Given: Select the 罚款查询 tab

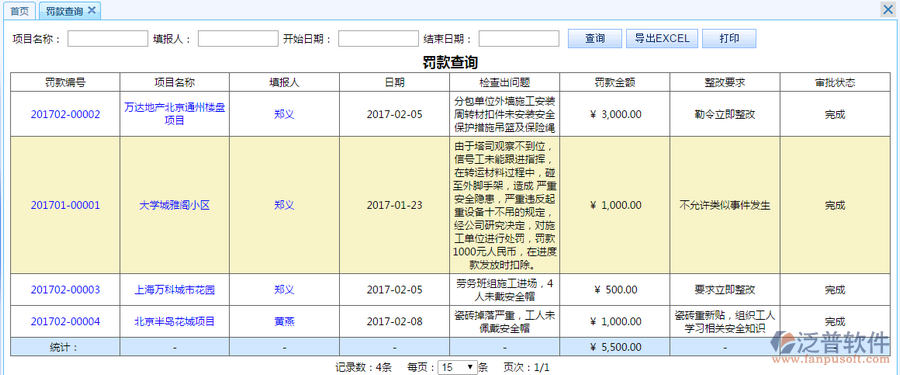Looking at the screenshot, I should tap(64, 10).
